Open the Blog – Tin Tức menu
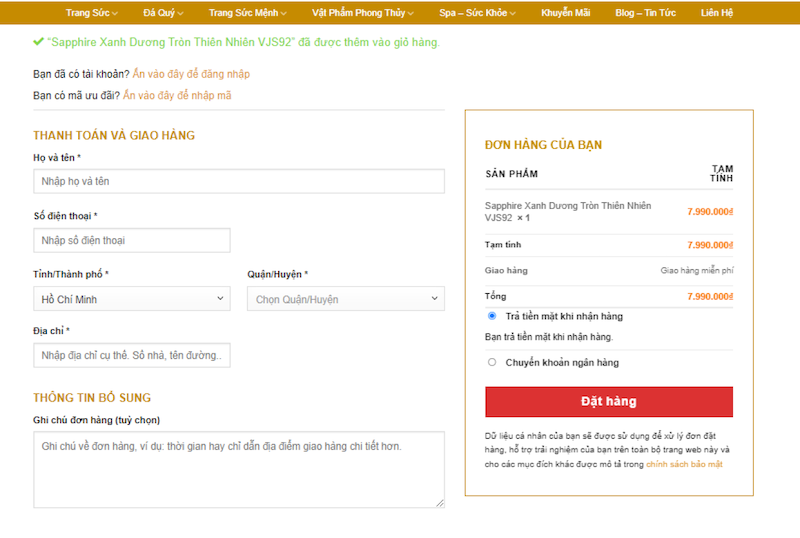The width and height of the screenshot is (800, 538). (645, 13)
